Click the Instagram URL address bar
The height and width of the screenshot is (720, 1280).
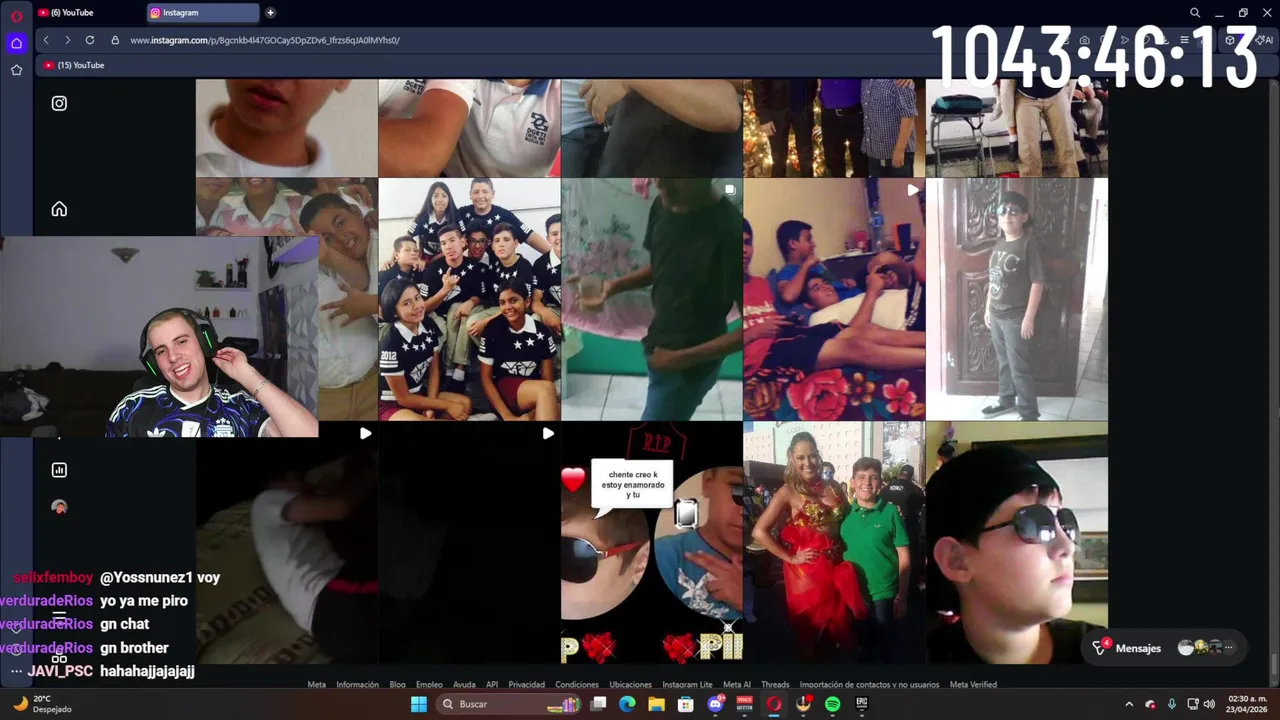265,40
